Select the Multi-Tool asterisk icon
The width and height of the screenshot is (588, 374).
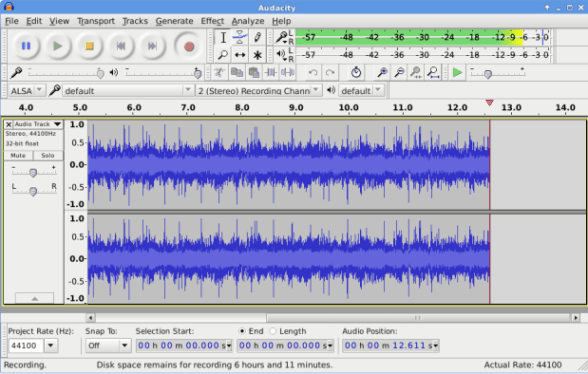coord(257,55)
